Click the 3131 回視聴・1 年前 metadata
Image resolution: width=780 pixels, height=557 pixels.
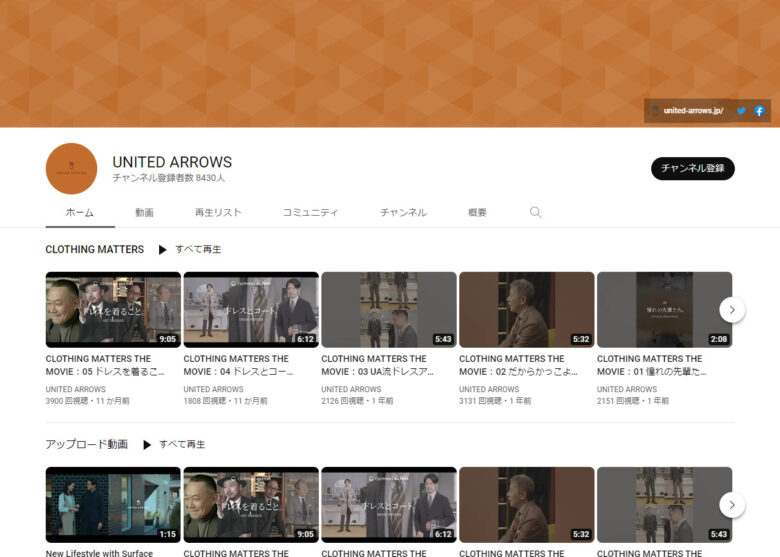pos(495,401)
